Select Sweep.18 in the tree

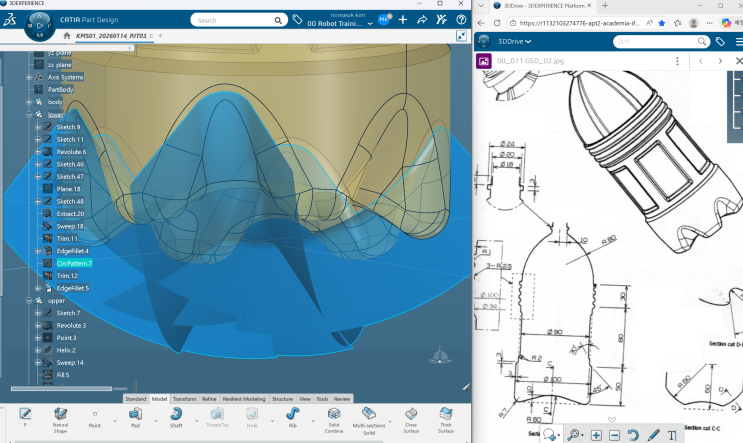(70, 226)
